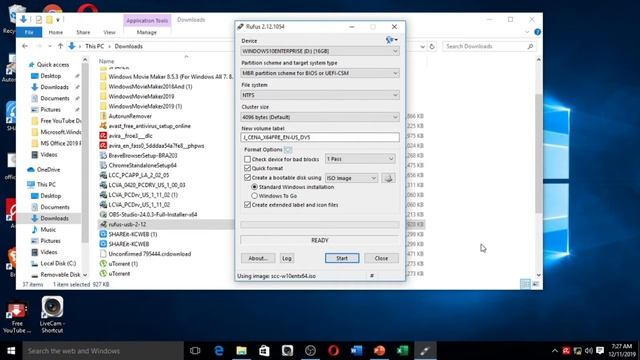Image resolution: width=640 pixels, height=360 pixels.
Task: Click the New volume label field
Action: 320,138
